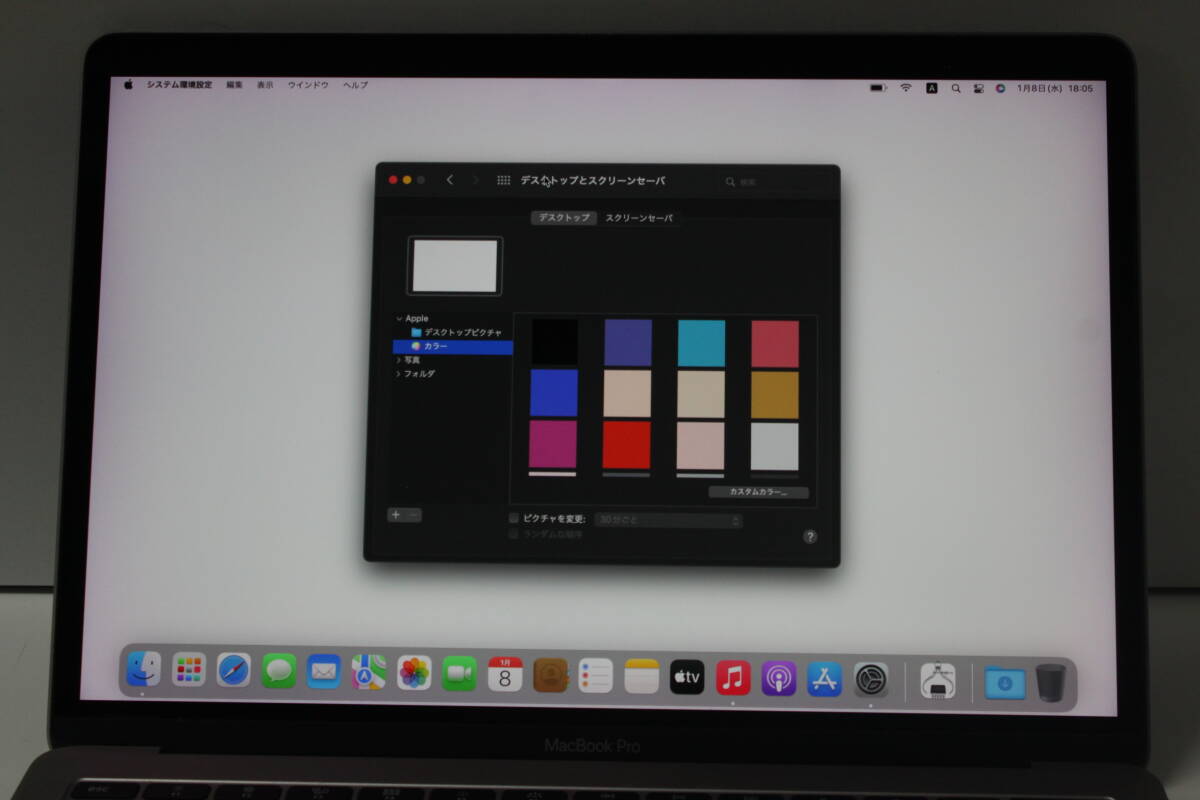The width and height of the screenshot is (1200, 800).
Task: Open the Contacts app in Dock
Action: 550,674
